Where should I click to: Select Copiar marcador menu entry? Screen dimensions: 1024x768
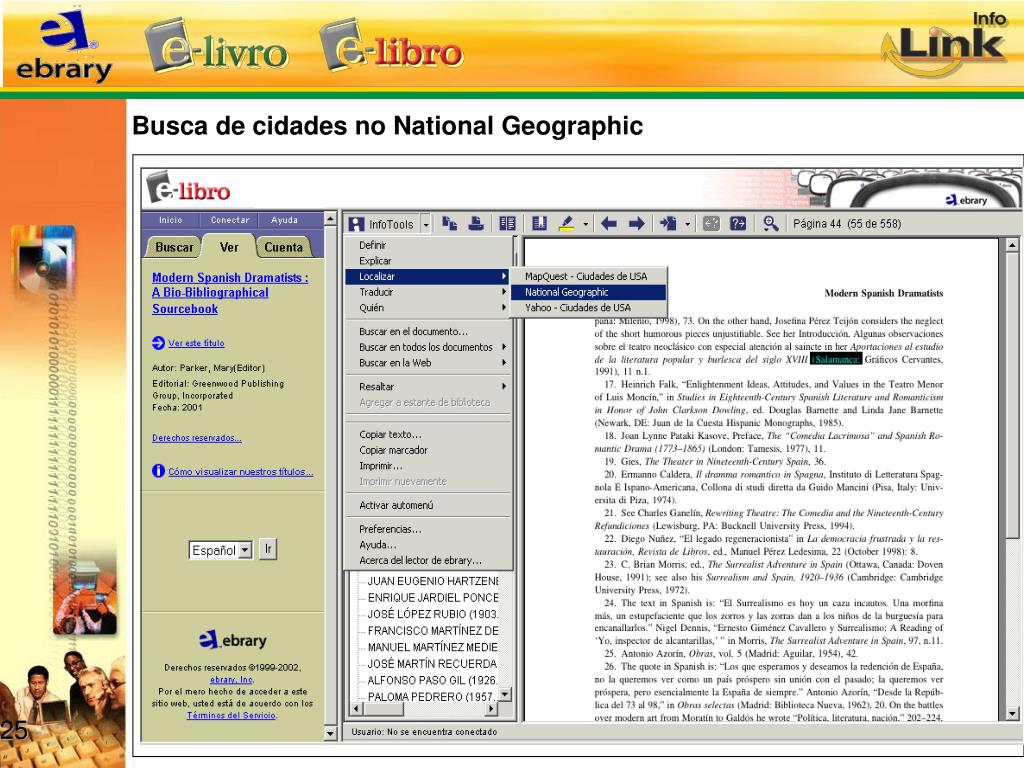(428, 450)
